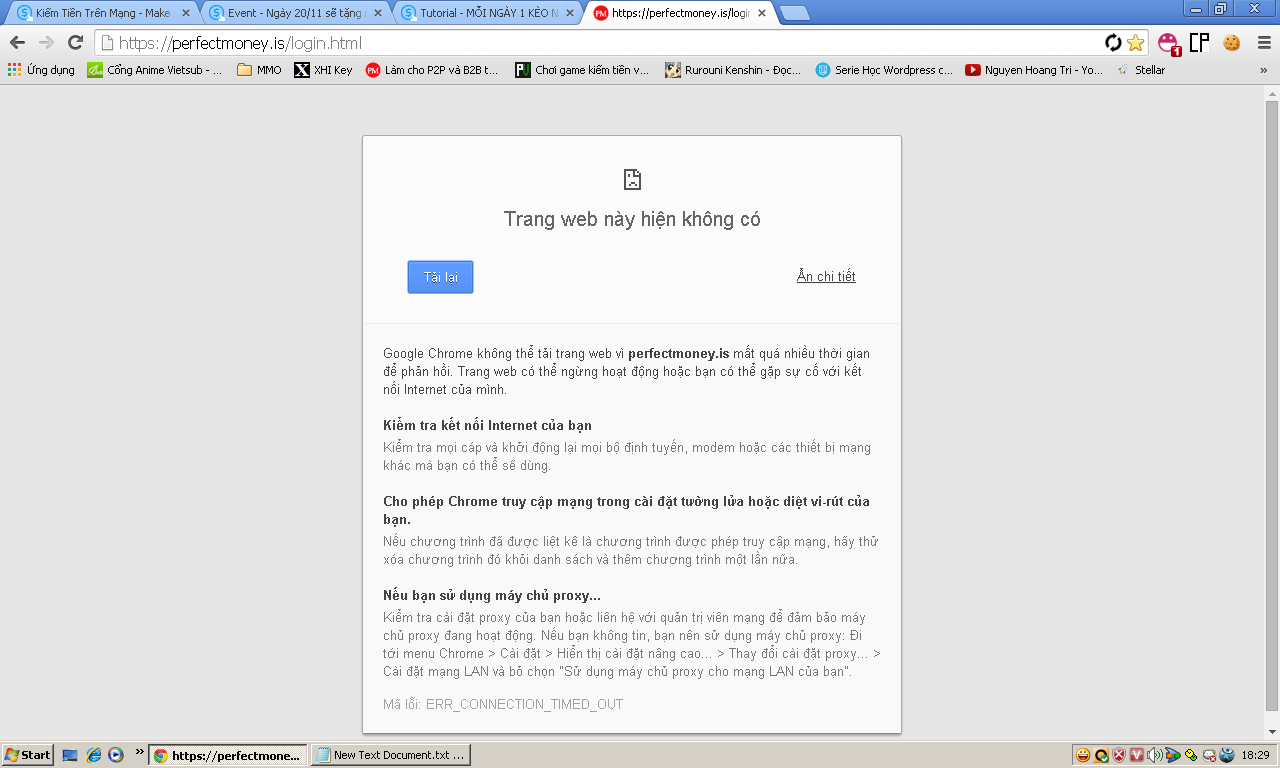
Task: Click the 18:29 system clock
Action: click(1255, 755)
